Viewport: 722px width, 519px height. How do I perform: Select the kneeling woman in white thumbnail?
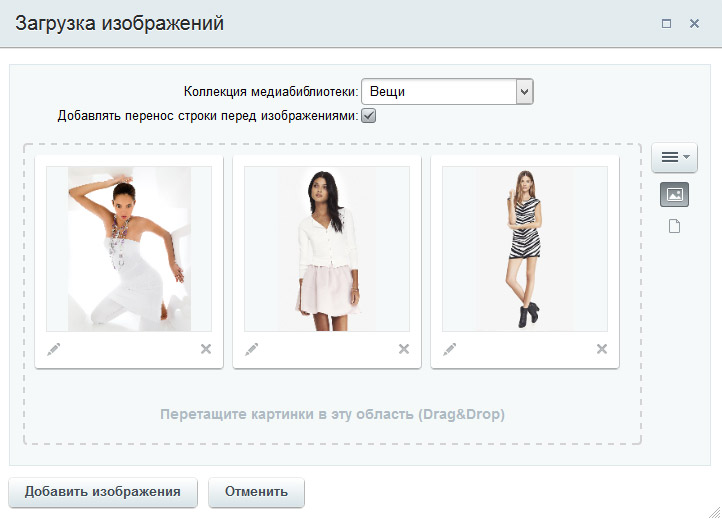pyautogui.click(x=129, y=249)
